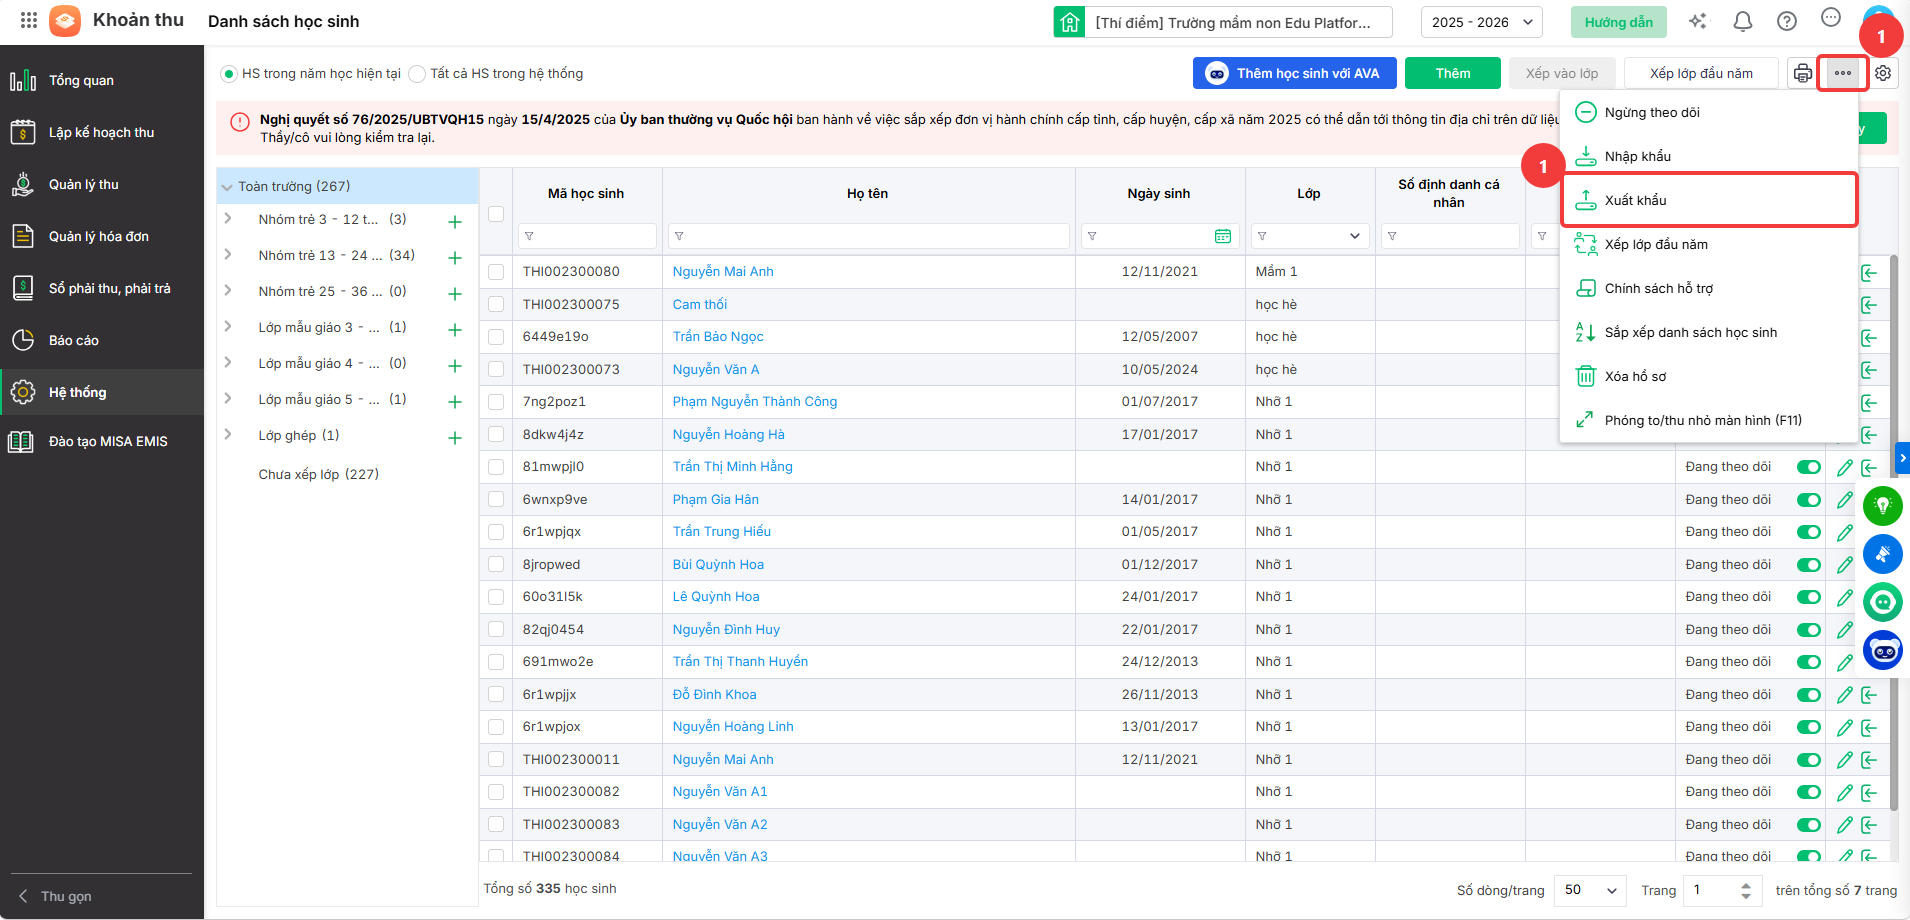Open the 2025 - 2026 school year dropdown
Image resolution: width=1910 pixels, height=920 pixels.
1482,22
